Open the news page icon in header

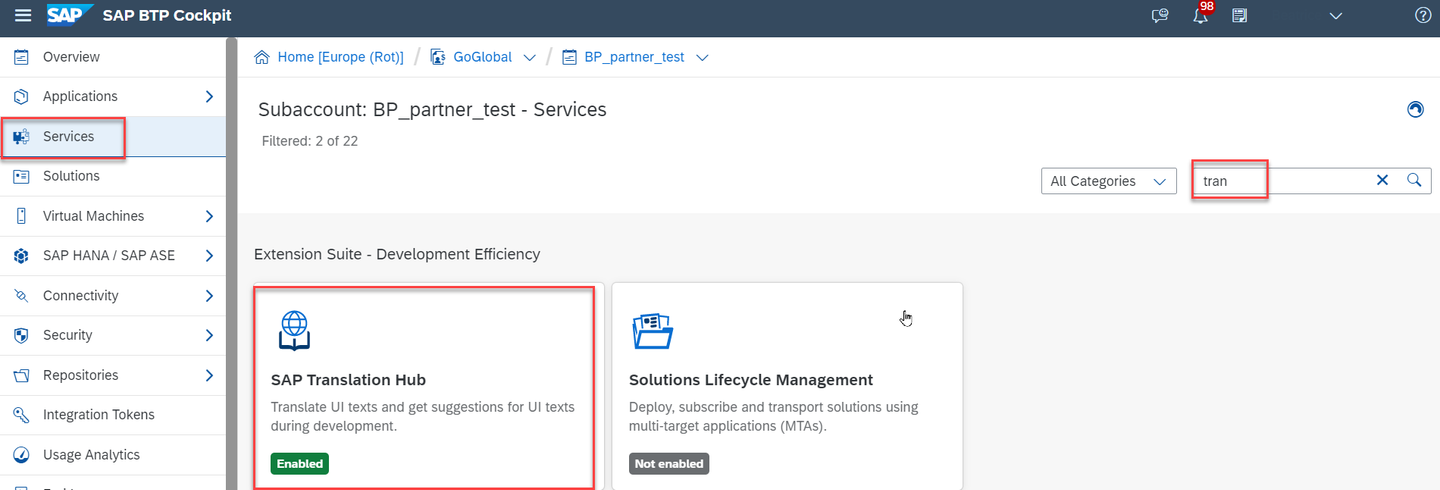tap(1240, 15)
